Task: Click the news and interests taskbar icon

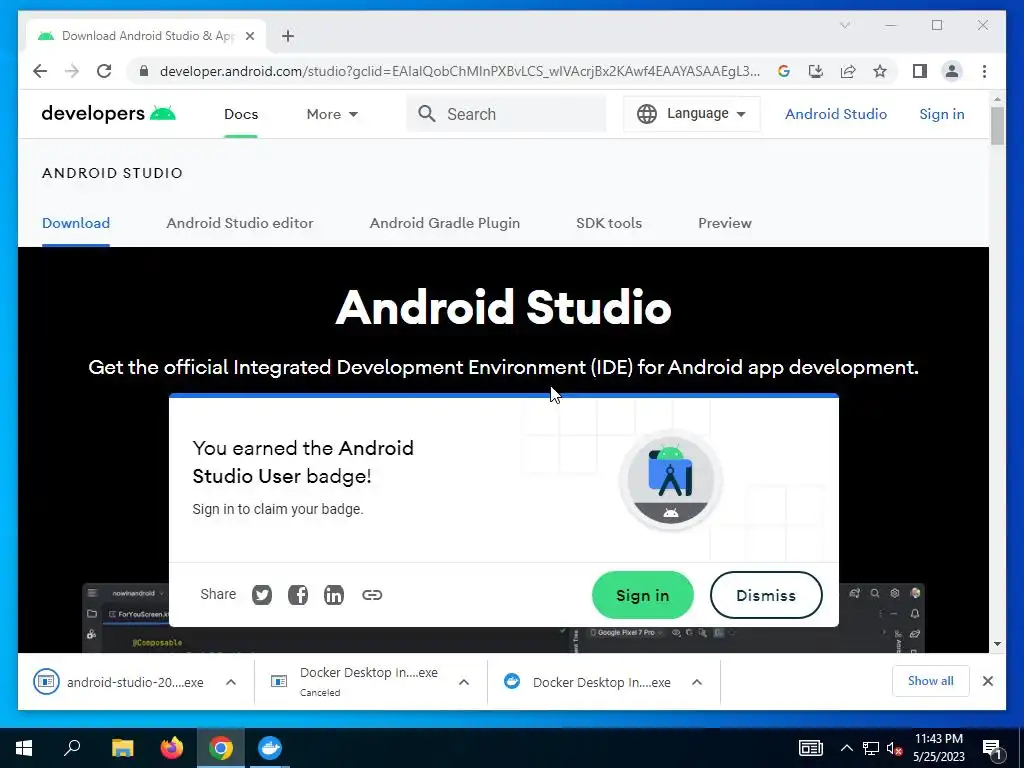Action: click(x=810, y=748)
